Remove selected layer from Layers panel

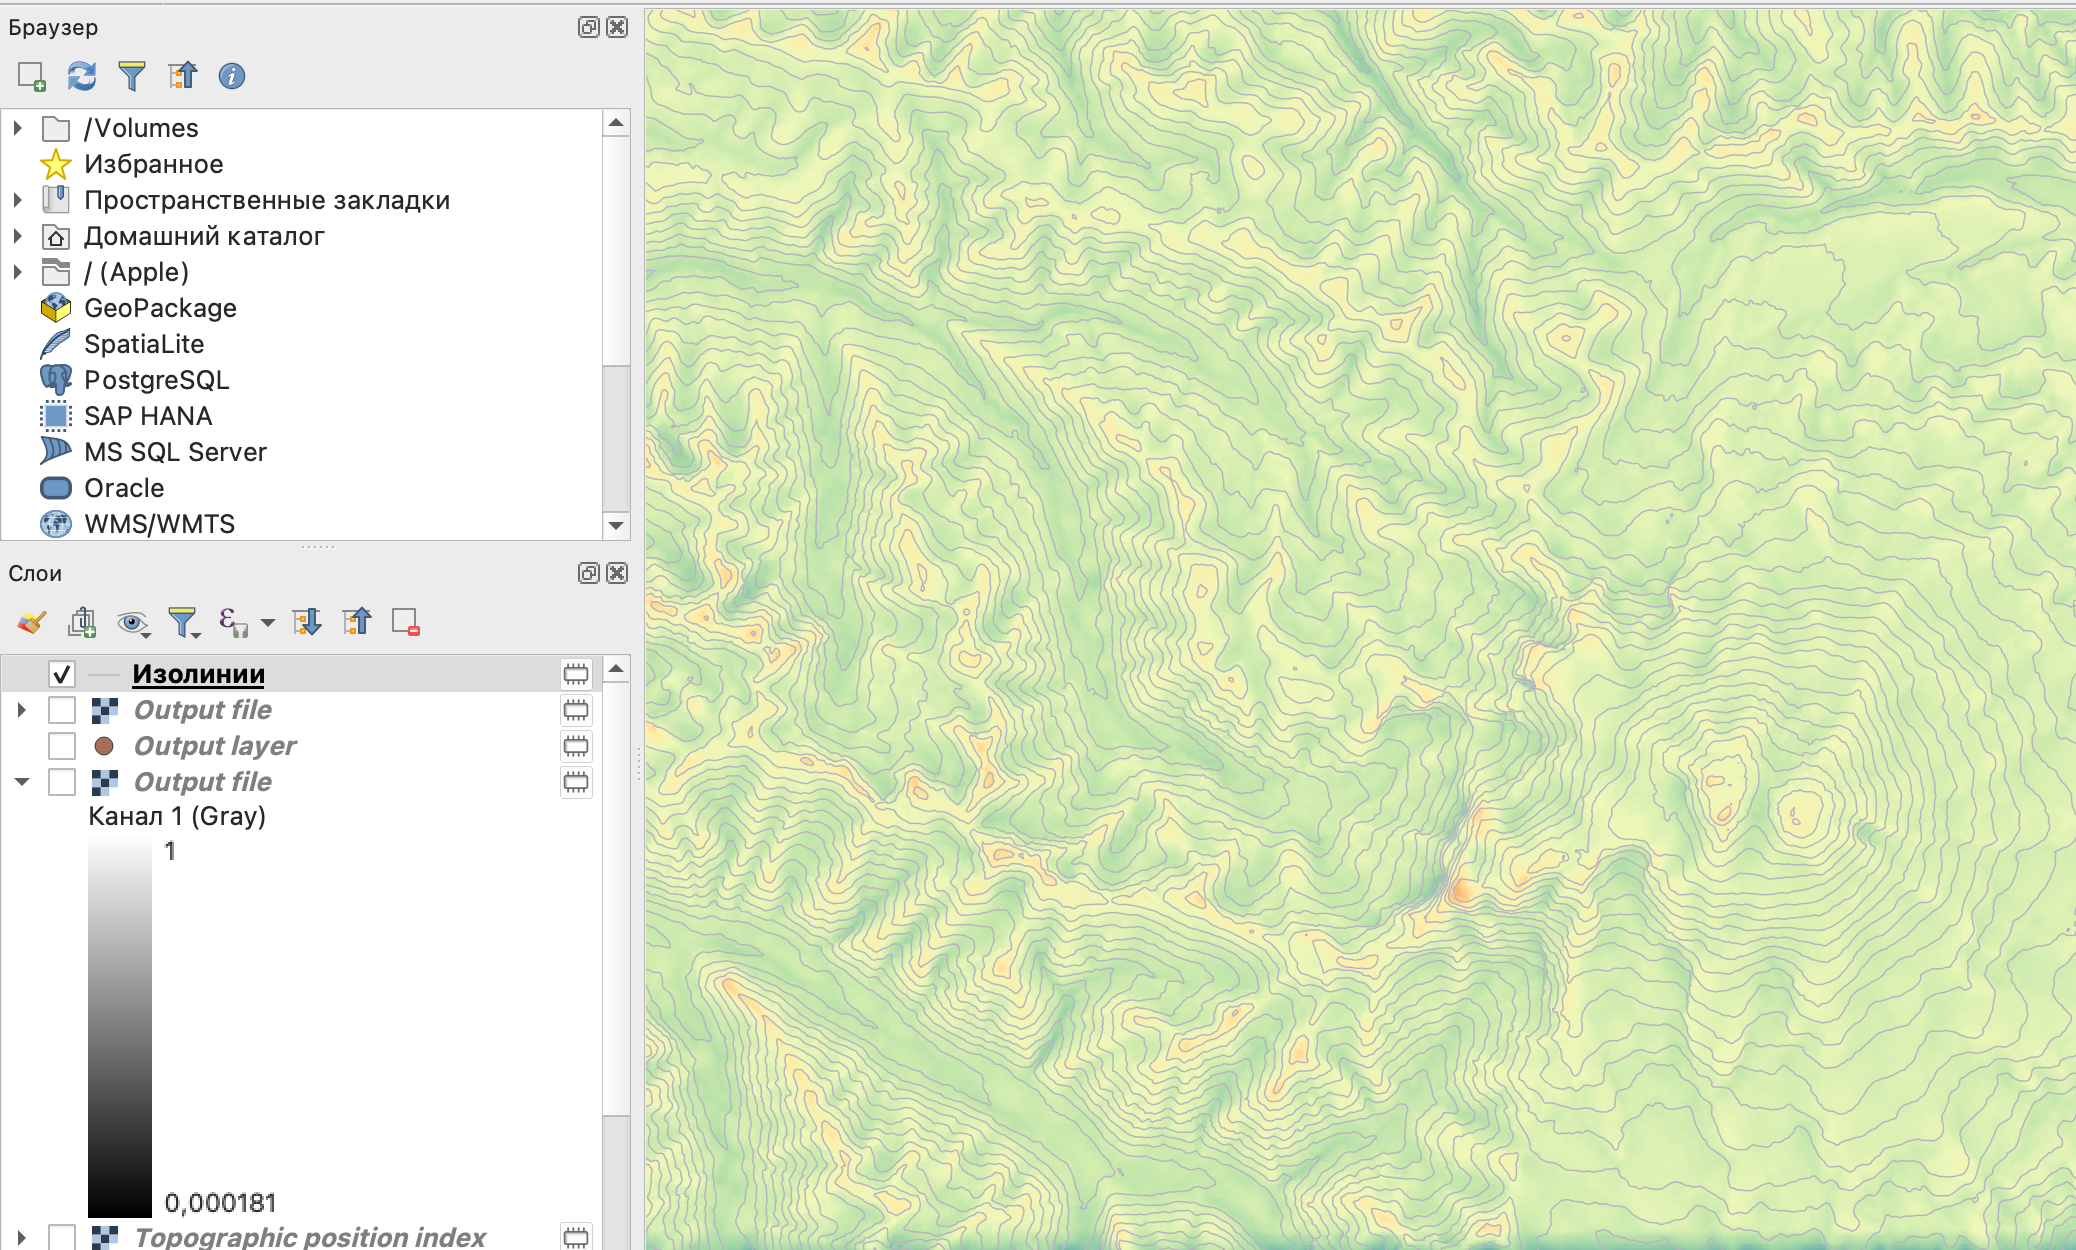(406, 622)
